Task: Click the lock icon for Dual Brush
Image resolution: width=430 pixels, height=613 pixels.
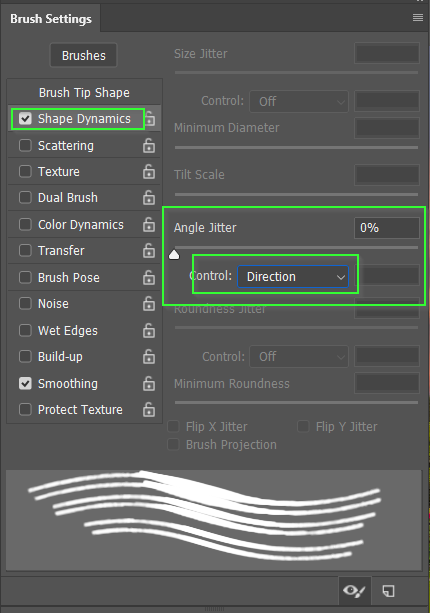Action: 149,198
